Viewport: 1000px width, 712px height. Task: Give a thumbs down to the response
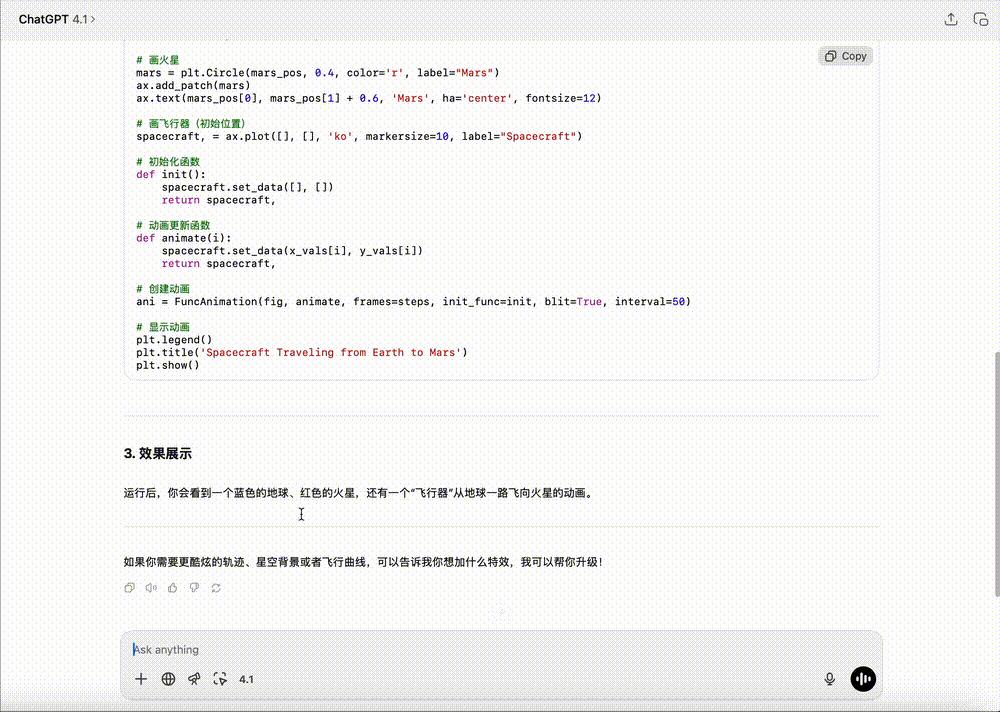click(x=195, y=588)
